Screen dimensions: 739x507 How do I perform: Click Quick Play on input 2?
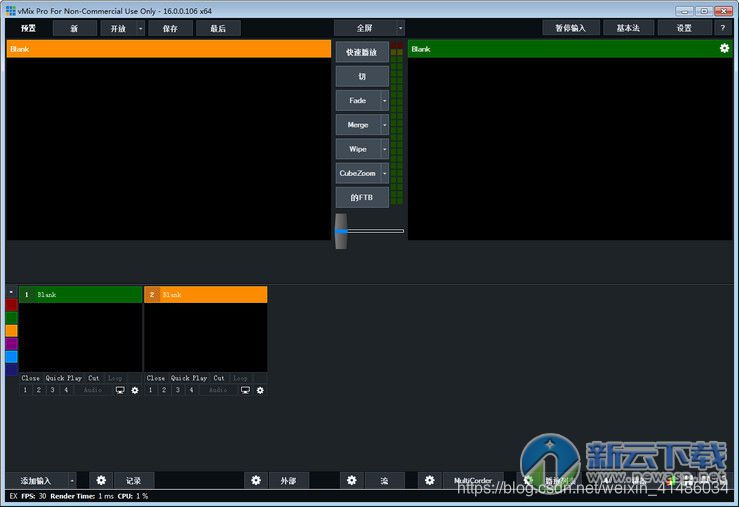point(189,378)
